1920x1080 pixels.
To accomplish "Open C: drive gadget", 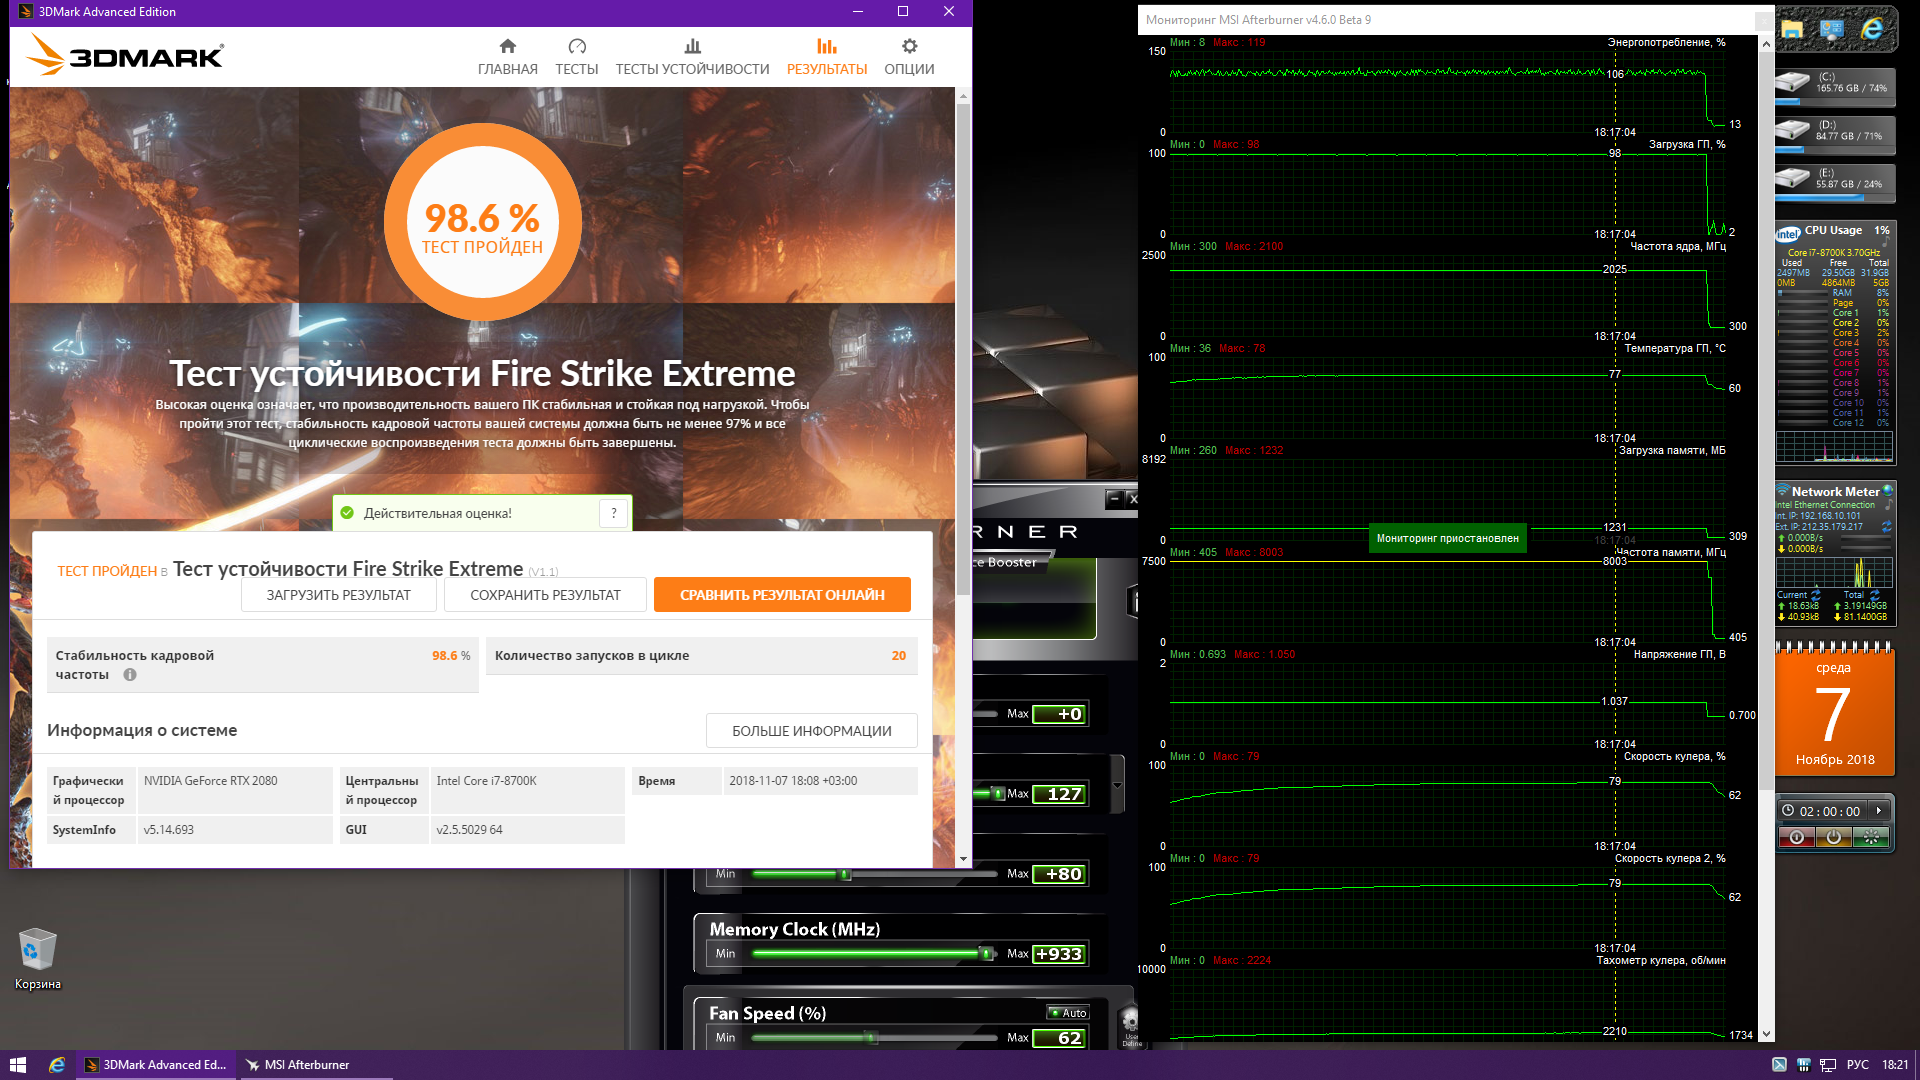I will tap(1834, 83).
